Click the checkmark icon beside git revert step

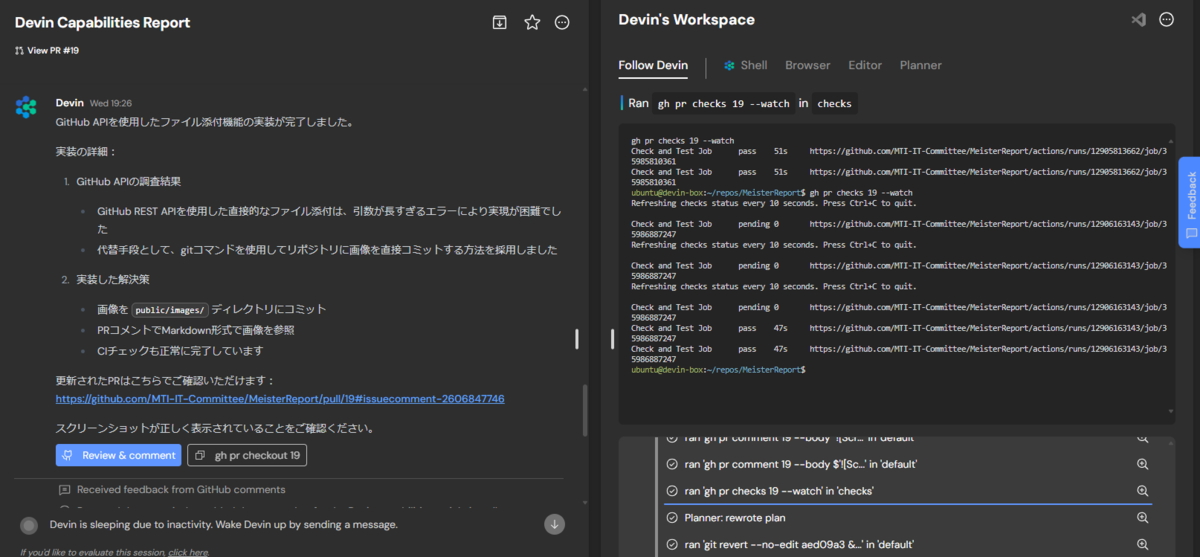pyautogui.click(x=672, y=545)
